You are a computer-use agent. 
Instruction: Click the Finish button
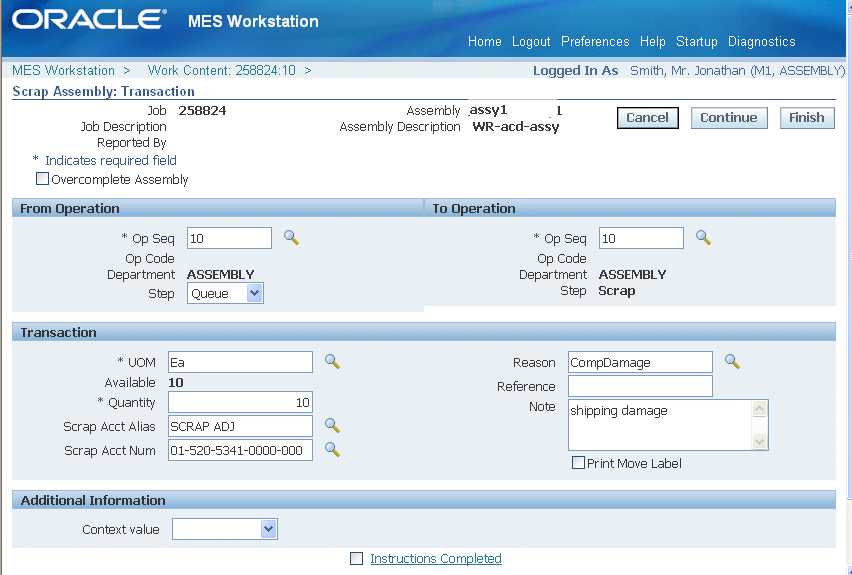[807, 118]
